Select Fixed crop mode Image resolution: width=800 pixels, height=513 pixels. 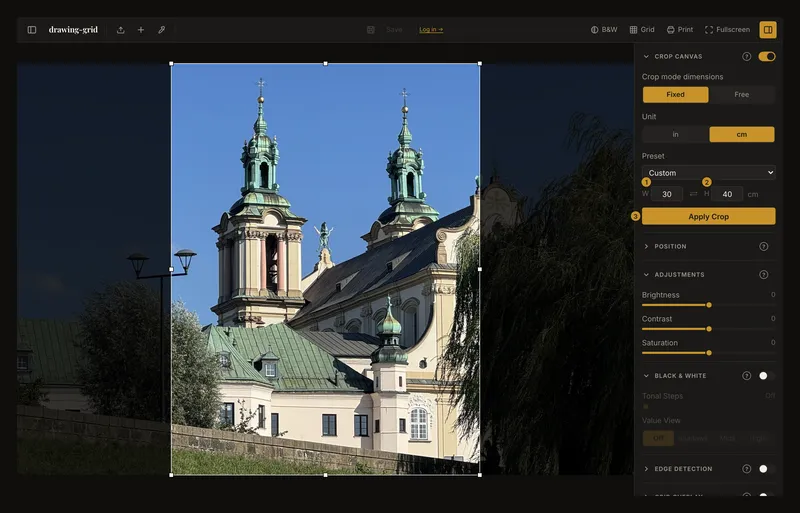675,94
